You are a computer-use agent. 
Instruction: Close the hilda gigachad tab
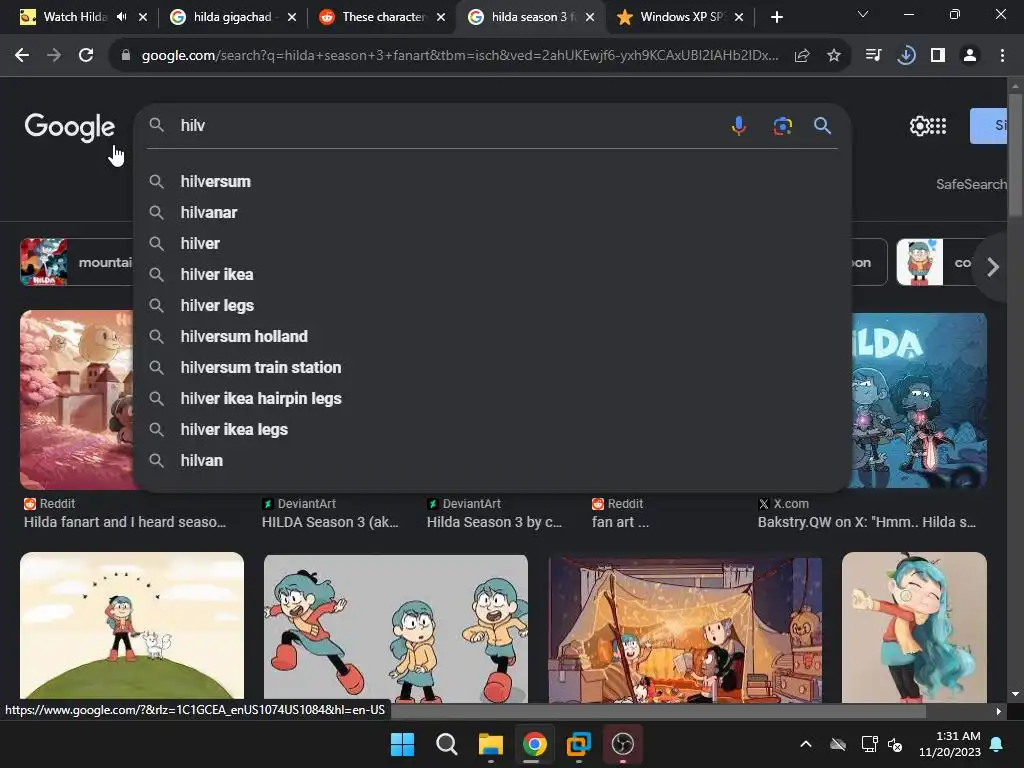(x=292, y=17)
